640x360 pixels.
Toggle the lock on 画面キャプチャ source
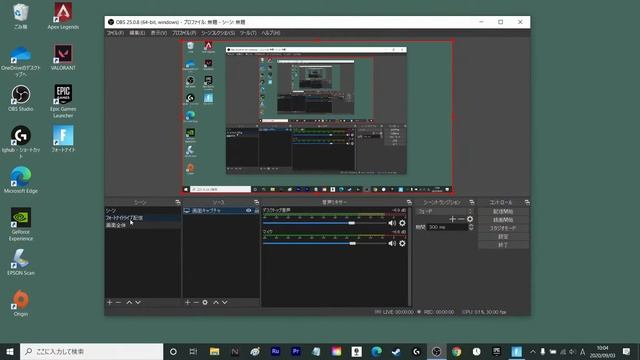256,211
